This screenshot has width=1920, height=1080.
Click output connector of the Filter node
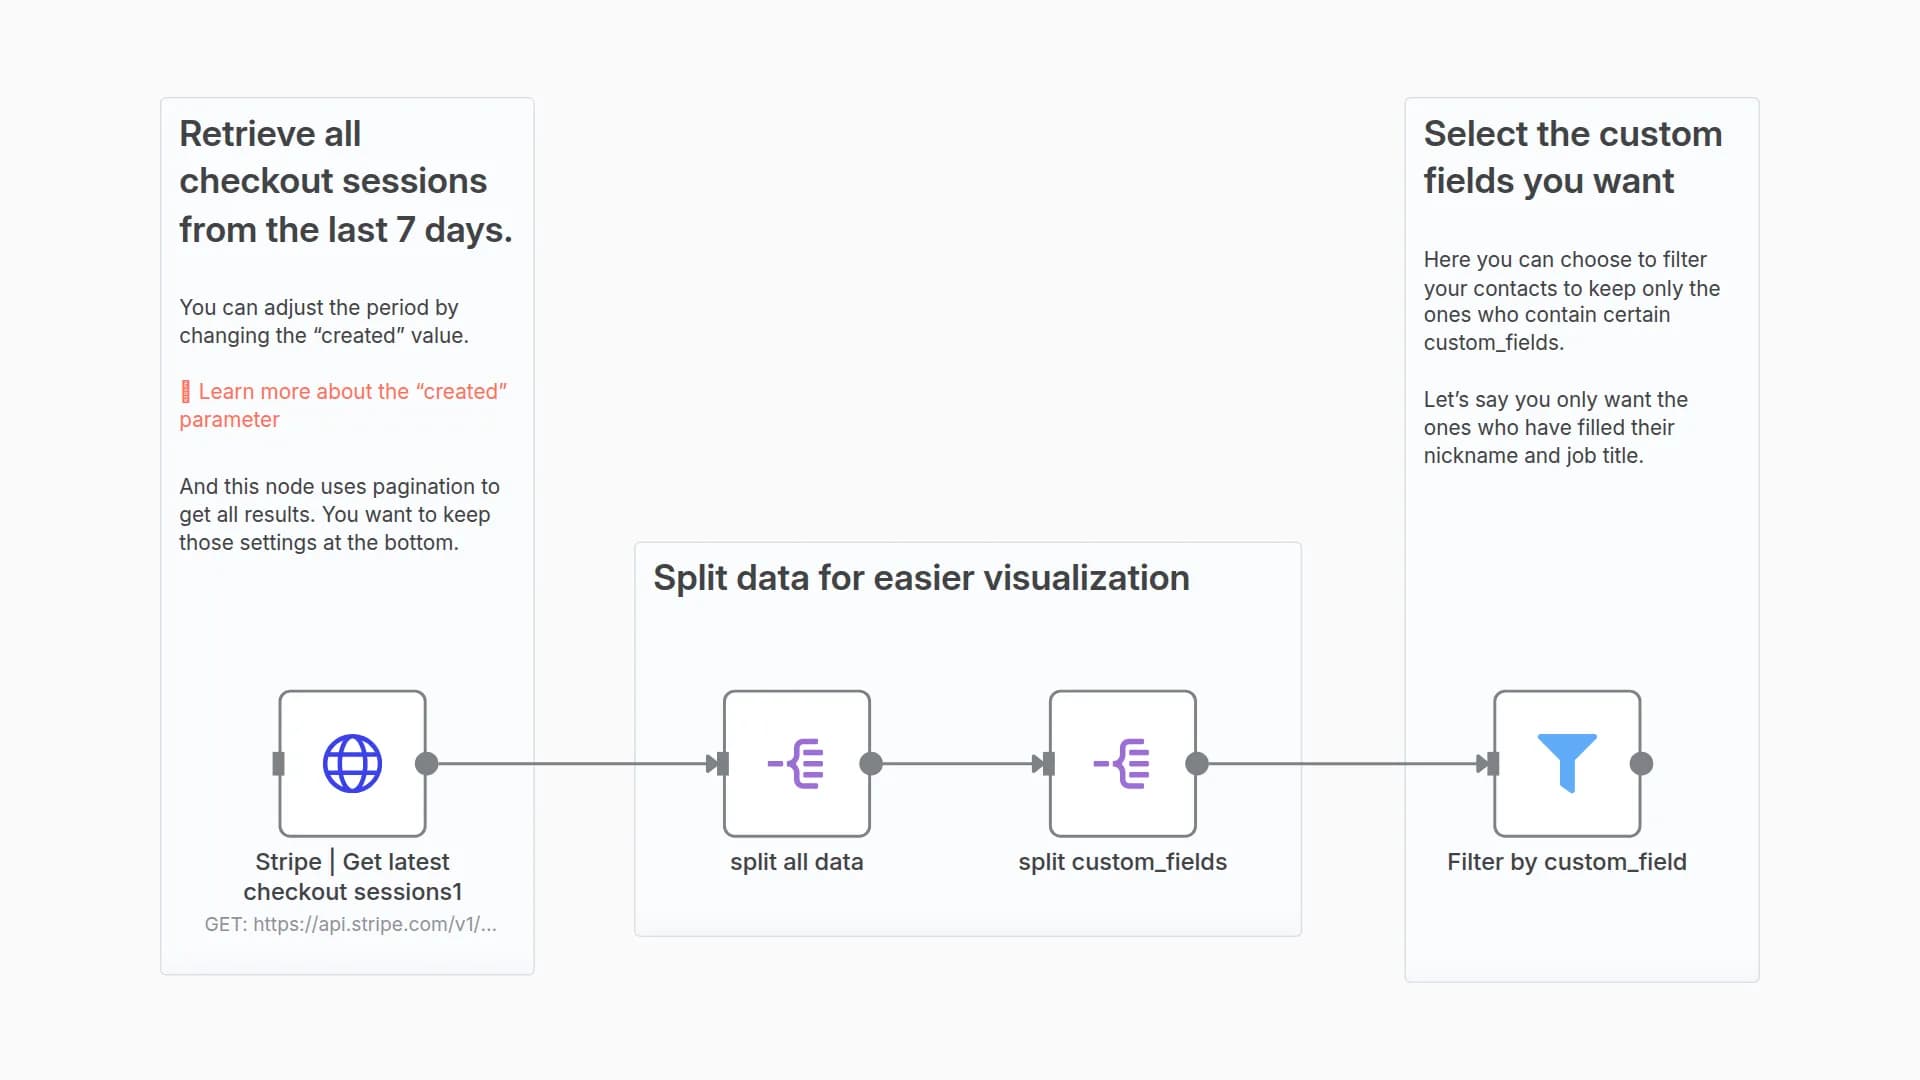(x=1641, y=764)
